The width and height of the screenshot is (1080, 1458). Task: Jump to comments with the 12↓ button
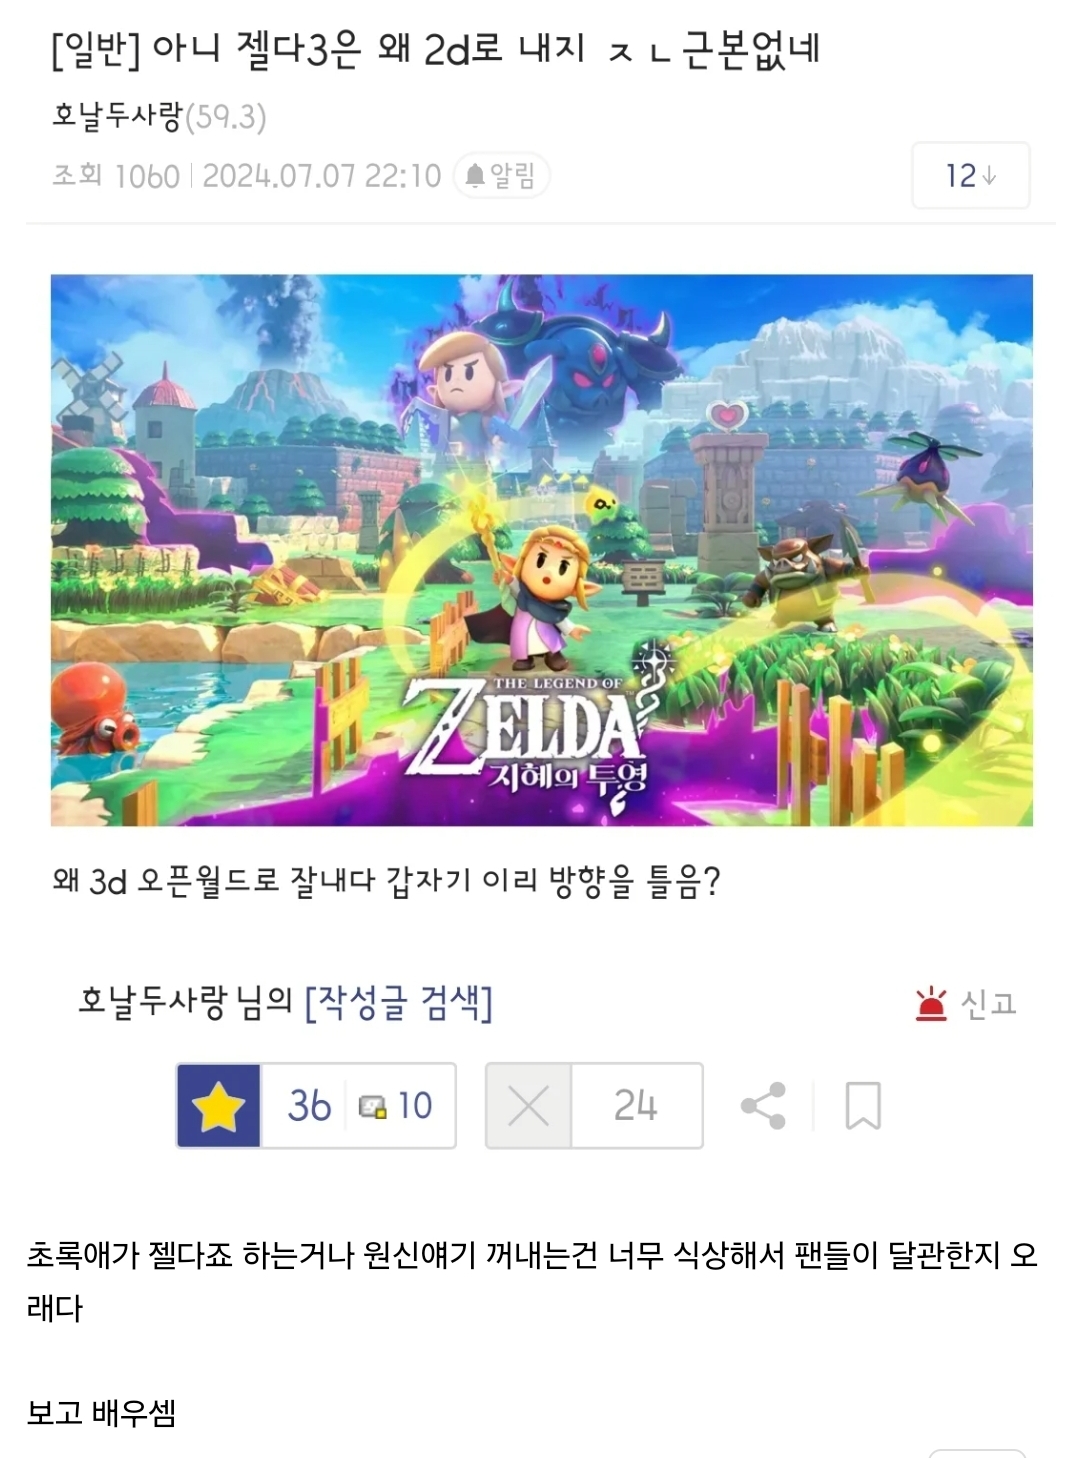[x=970, y=176]
